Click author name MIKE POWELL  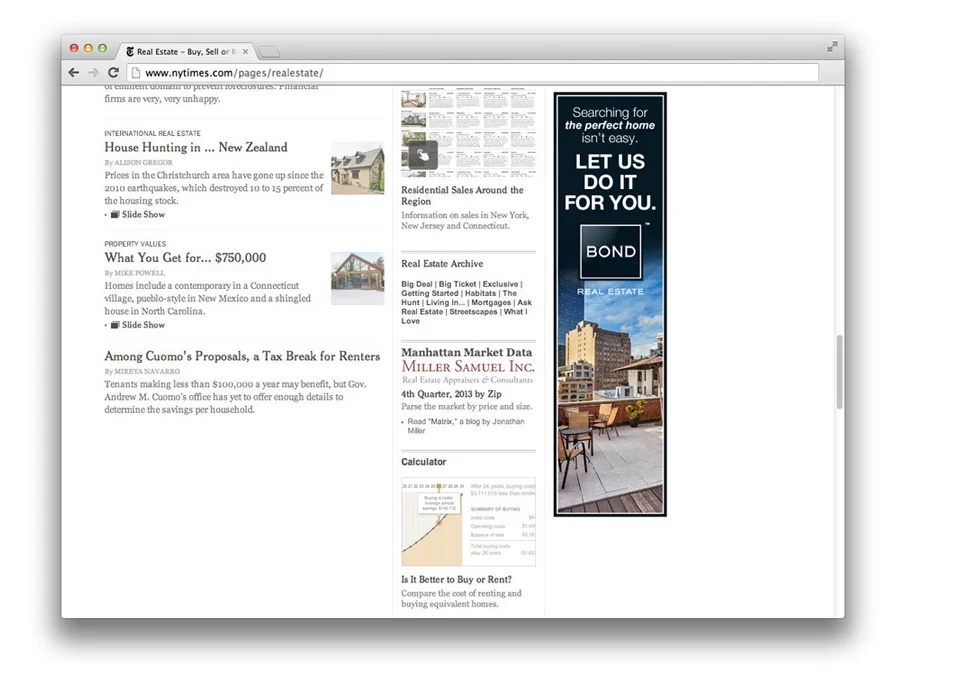pyautogui.click(x=140, y=273)
